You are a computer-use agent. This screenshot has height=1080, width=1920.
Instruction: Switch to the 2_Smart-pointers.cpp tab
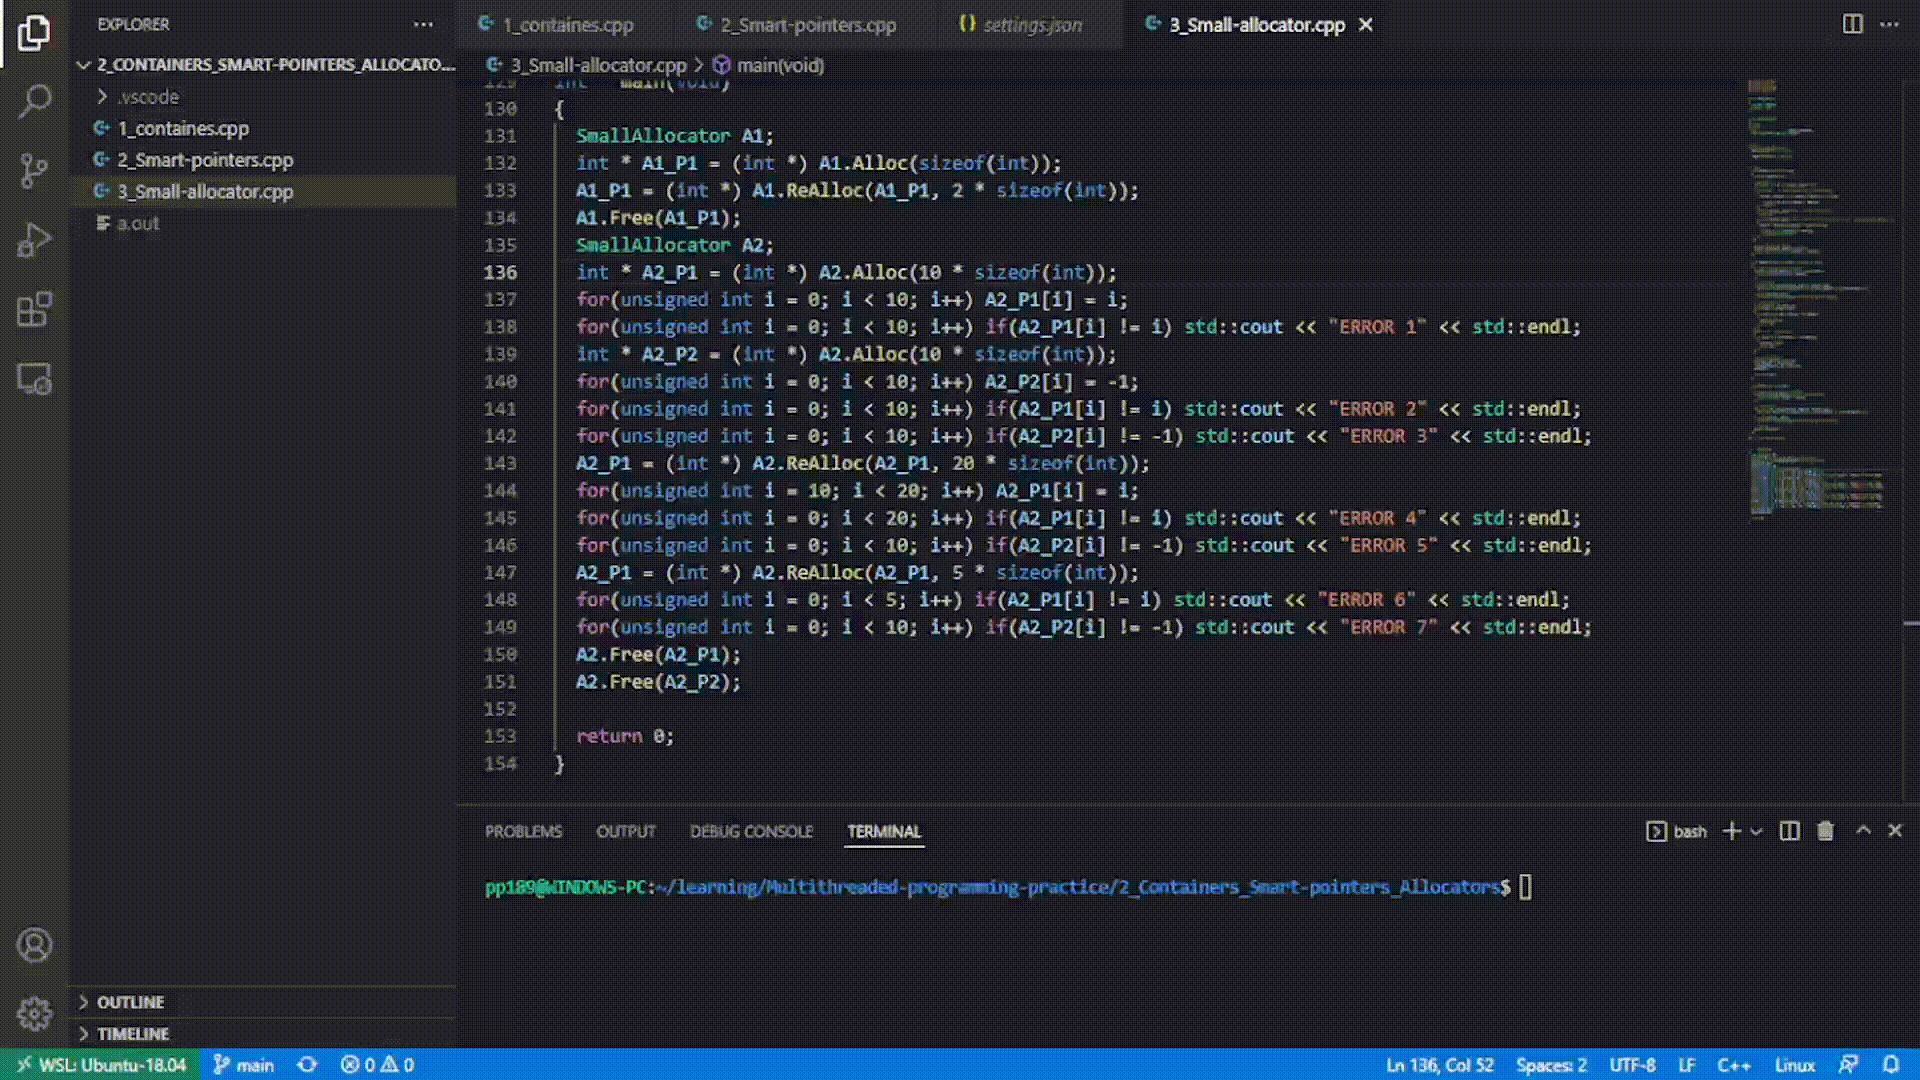[x=807, y=25]
